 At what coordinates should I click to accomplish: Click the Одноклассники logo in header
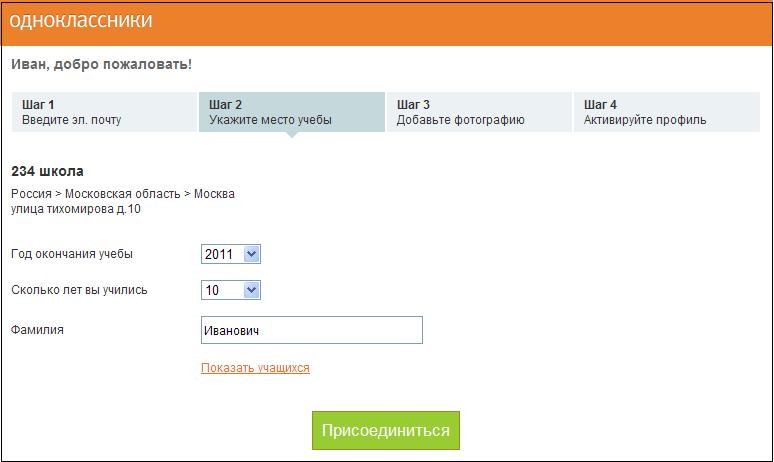pos(81,22)
